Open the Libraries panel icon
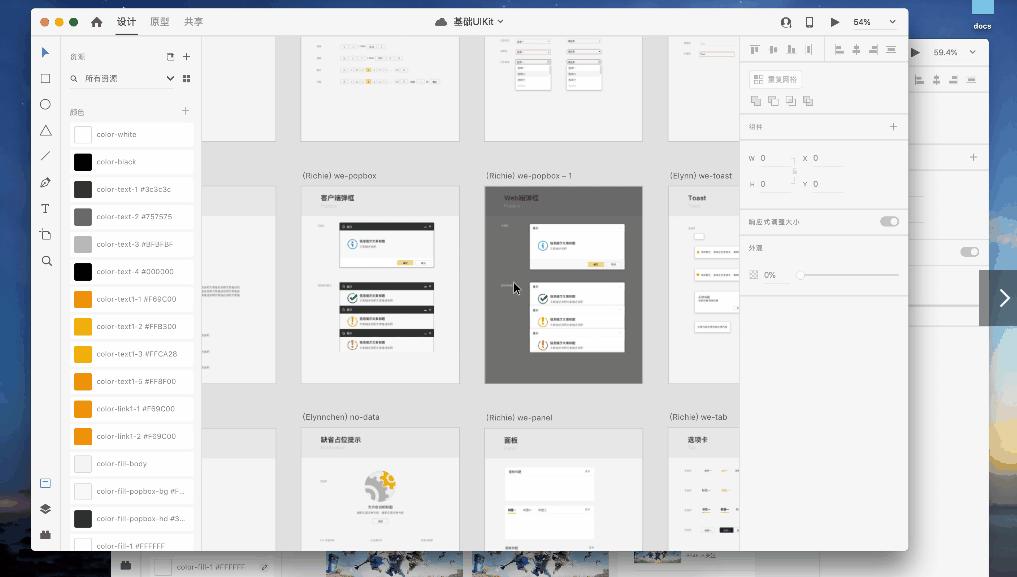 point(45,483)
